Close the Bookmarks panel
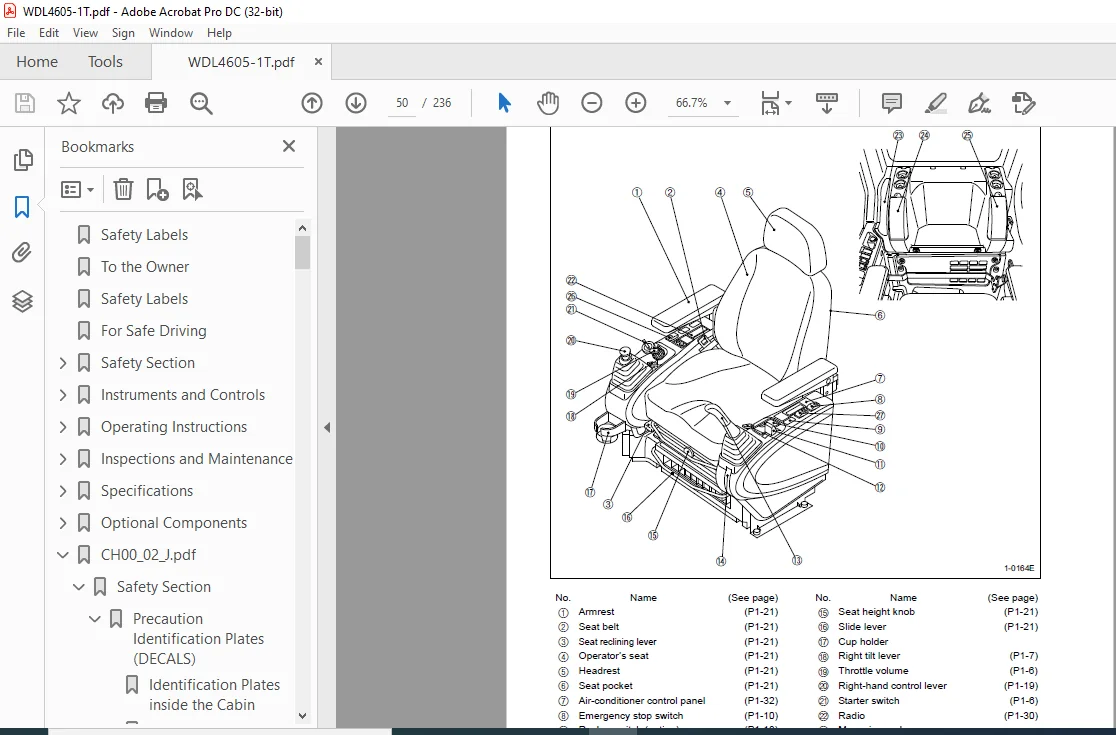Screen dimensions: 1116x735 pyautogui.click(x=288, y=146)
